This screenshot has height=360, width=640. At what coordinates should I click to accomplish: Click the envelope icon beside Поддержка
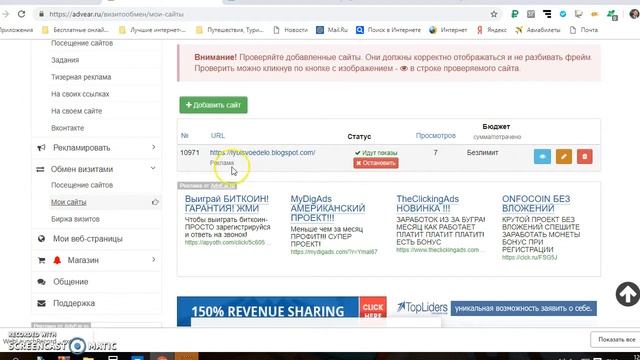[41, 303]
